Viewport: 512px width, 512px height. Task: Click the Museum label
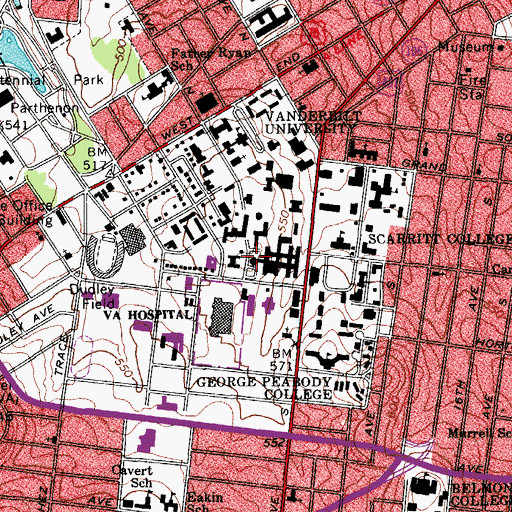click(466, 47)
